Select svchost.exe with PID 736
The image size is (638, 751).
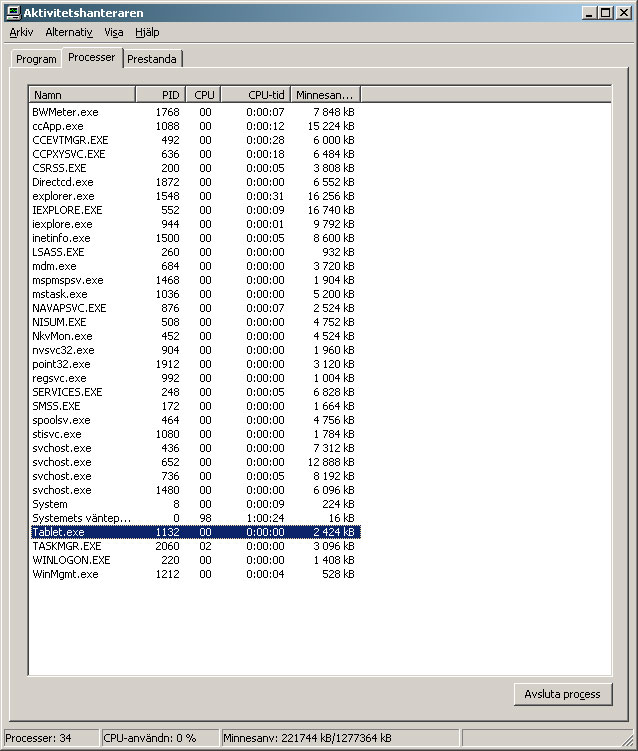pyautogui.click(x=195, y=476)
